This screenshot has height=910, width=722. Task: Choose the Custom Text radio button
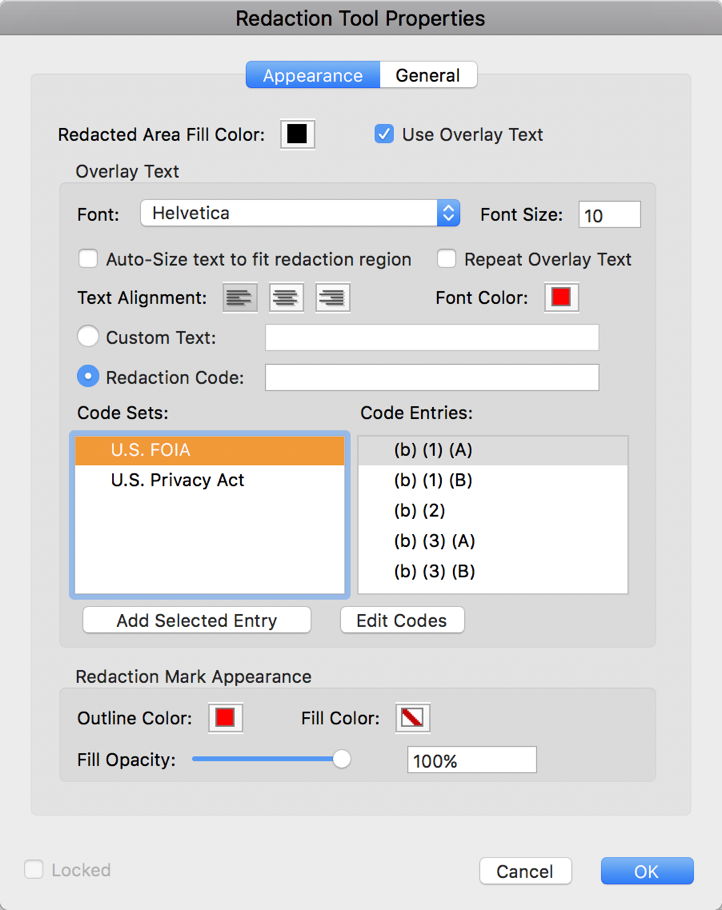[88, 338]
